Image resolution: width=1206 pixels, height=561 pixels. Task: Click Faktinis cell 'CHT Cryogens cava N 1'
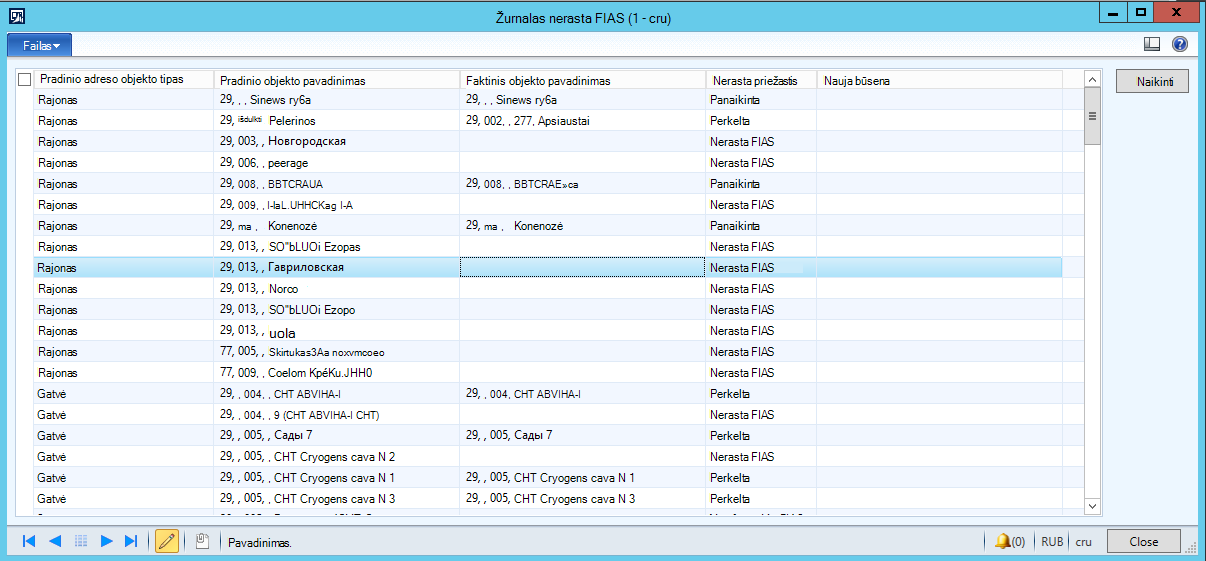click(x=583, y=477)
